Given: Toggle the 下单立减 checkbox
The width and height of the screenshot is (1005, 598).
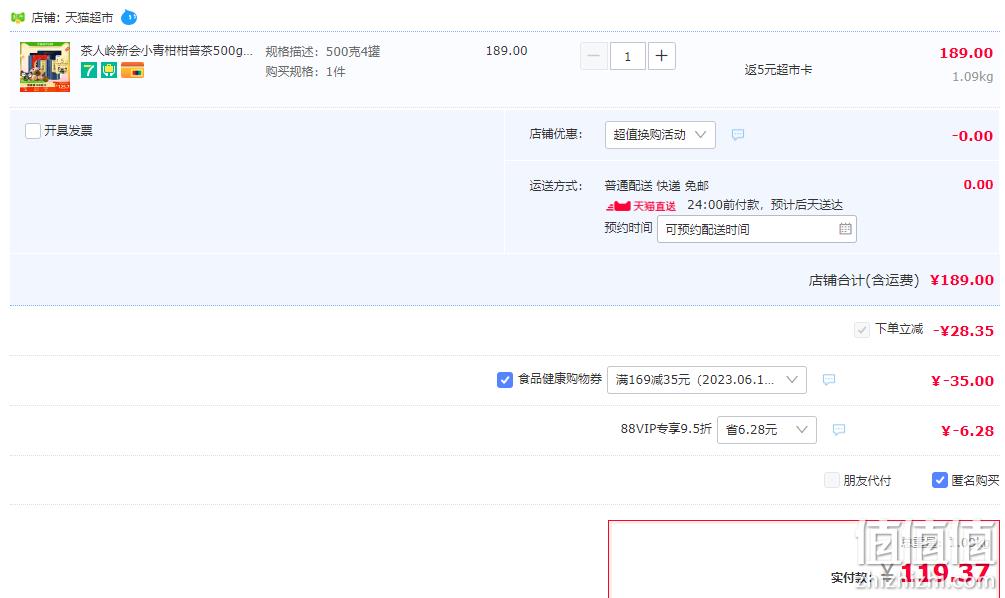Looking at the screenshot, I should pyautogui.click(x=861, y=330).
